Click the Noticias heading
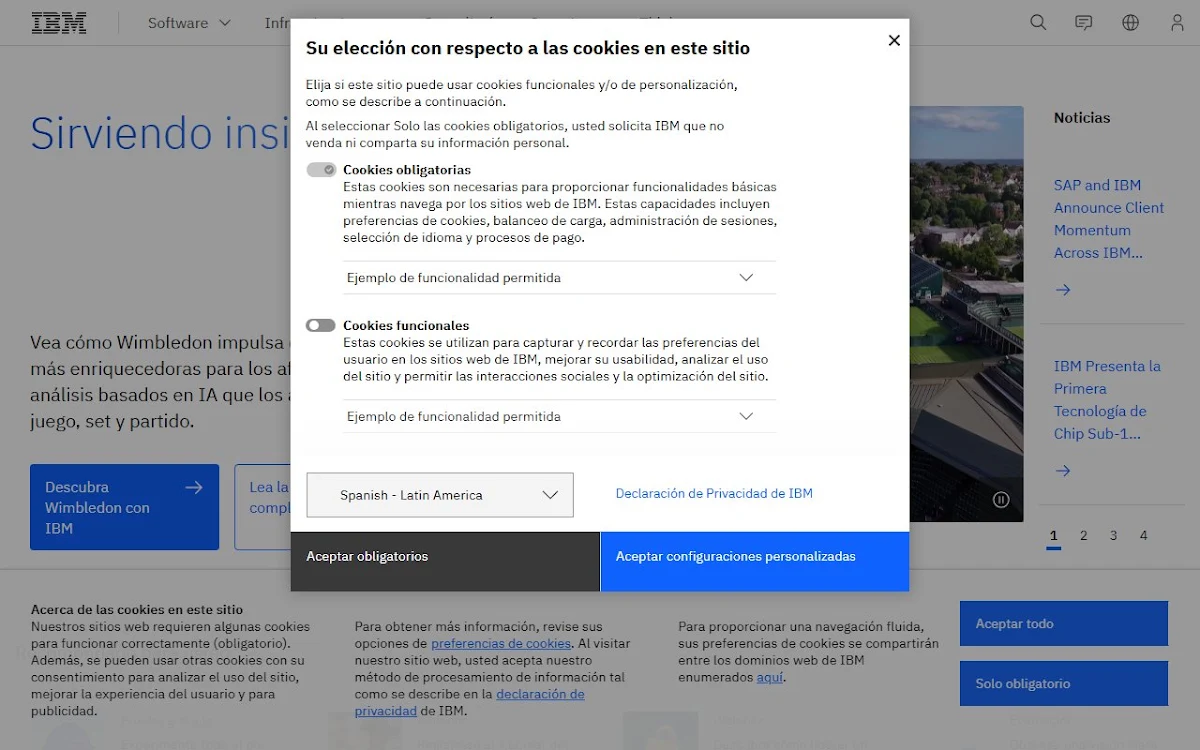This screenshot has height=750, width=1200. tap(1082, 118)
